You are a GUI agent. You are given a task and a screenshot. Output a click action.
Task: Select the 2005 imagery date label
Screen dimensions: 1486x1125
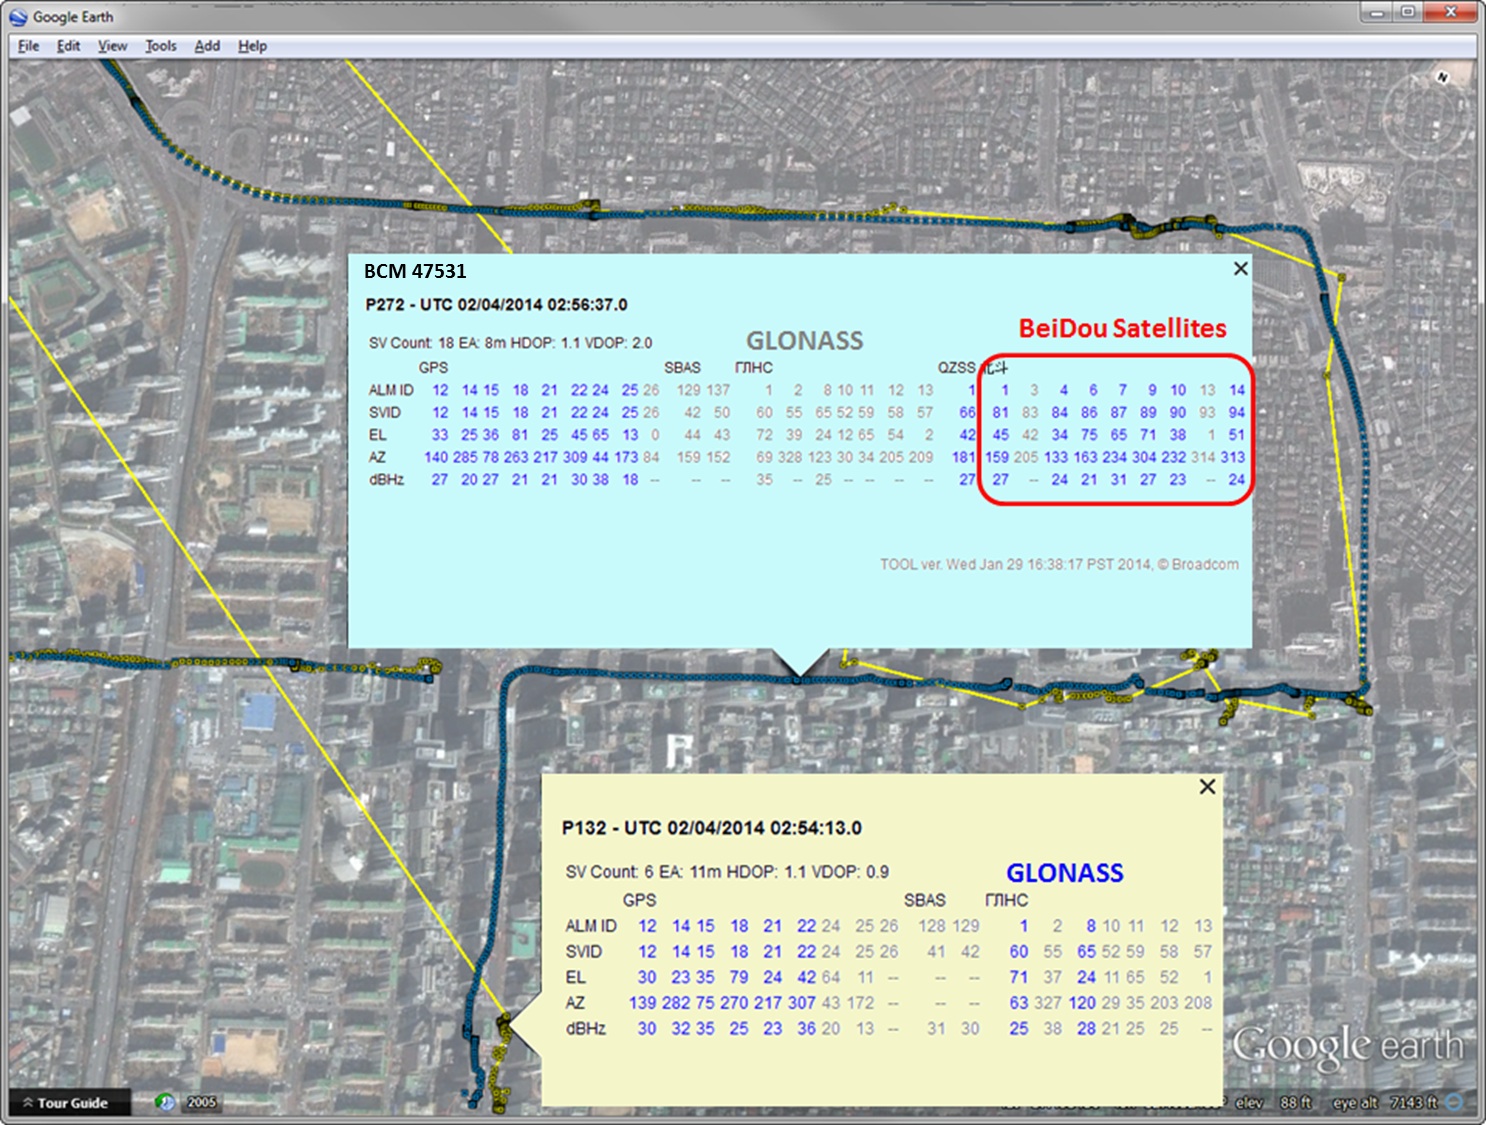point(202,1102)
